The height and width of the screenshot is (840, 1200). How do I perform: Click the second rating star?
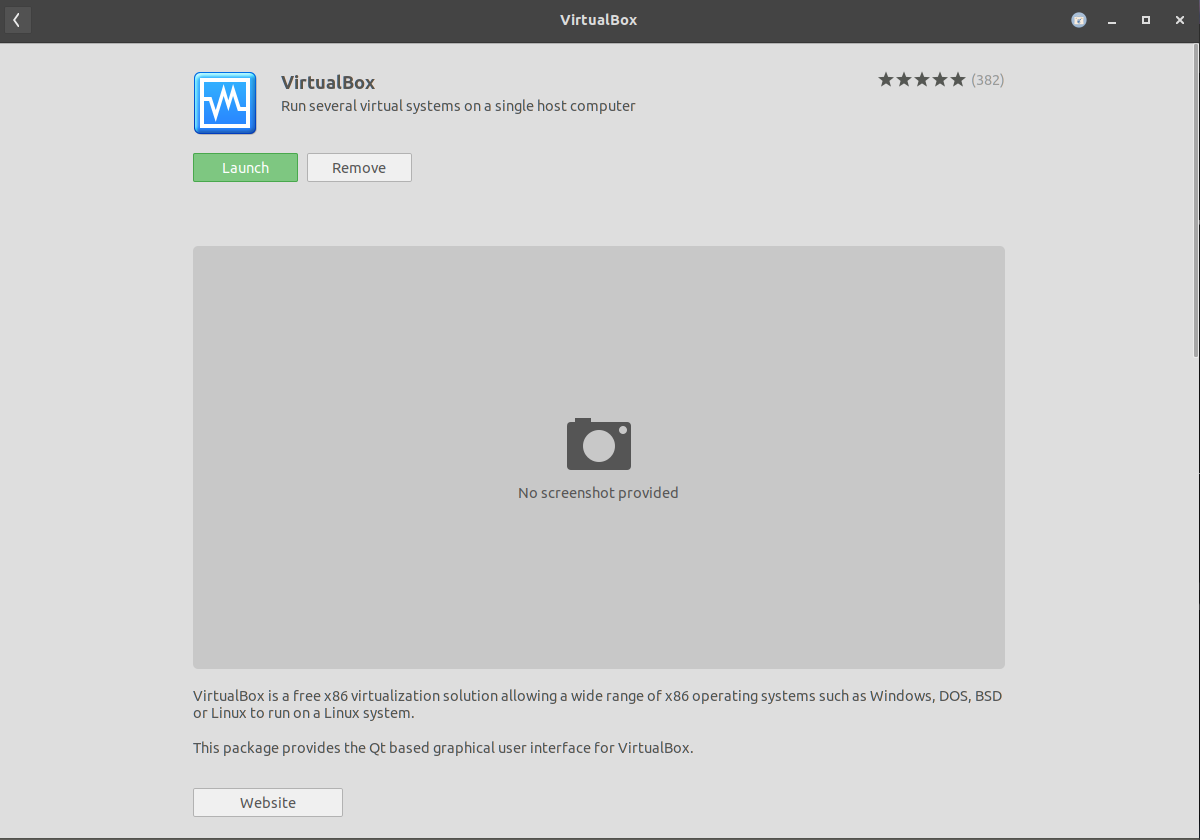tap(904, 80)
